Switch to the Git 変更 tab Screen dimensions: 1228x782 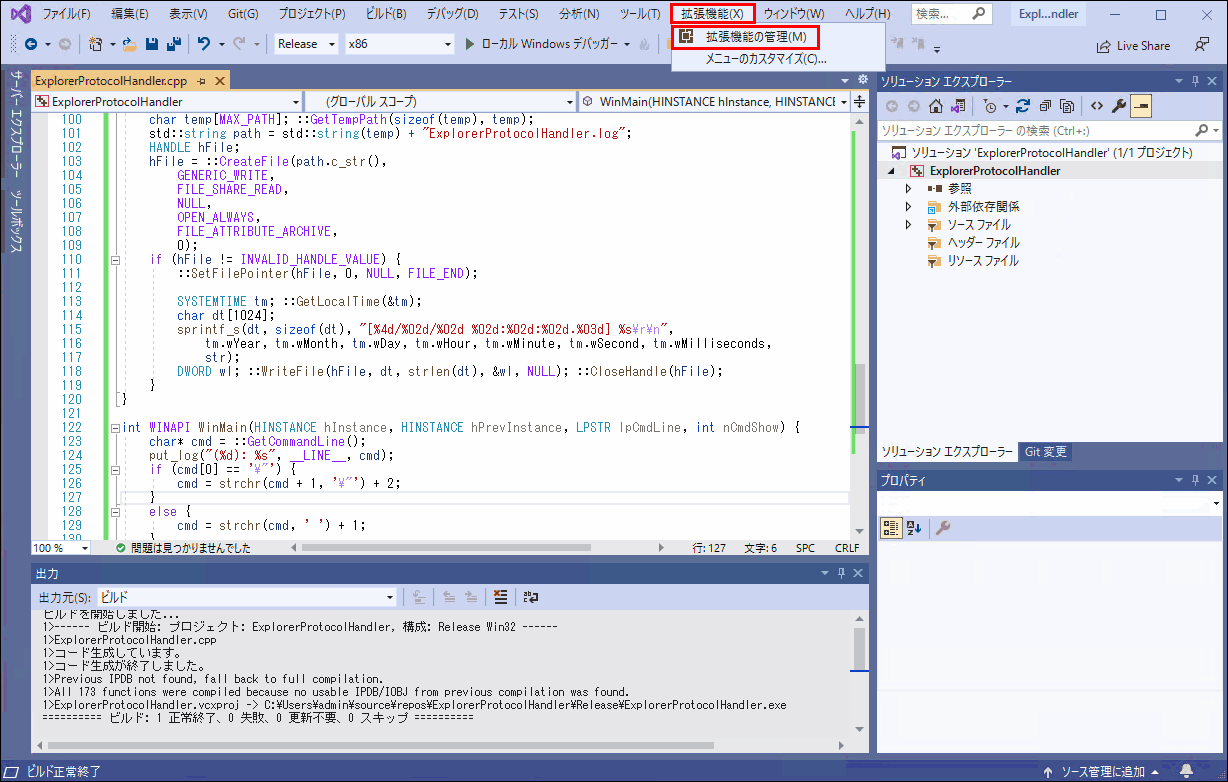click(1045, 452)
